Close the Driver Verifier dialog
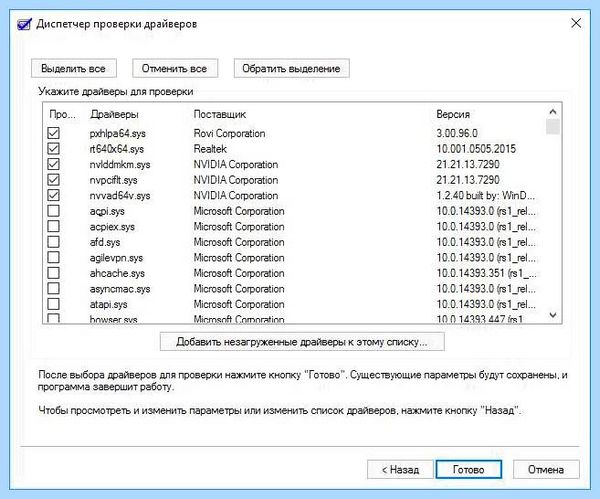Viewport: 600px width, 499px height. 576,23
